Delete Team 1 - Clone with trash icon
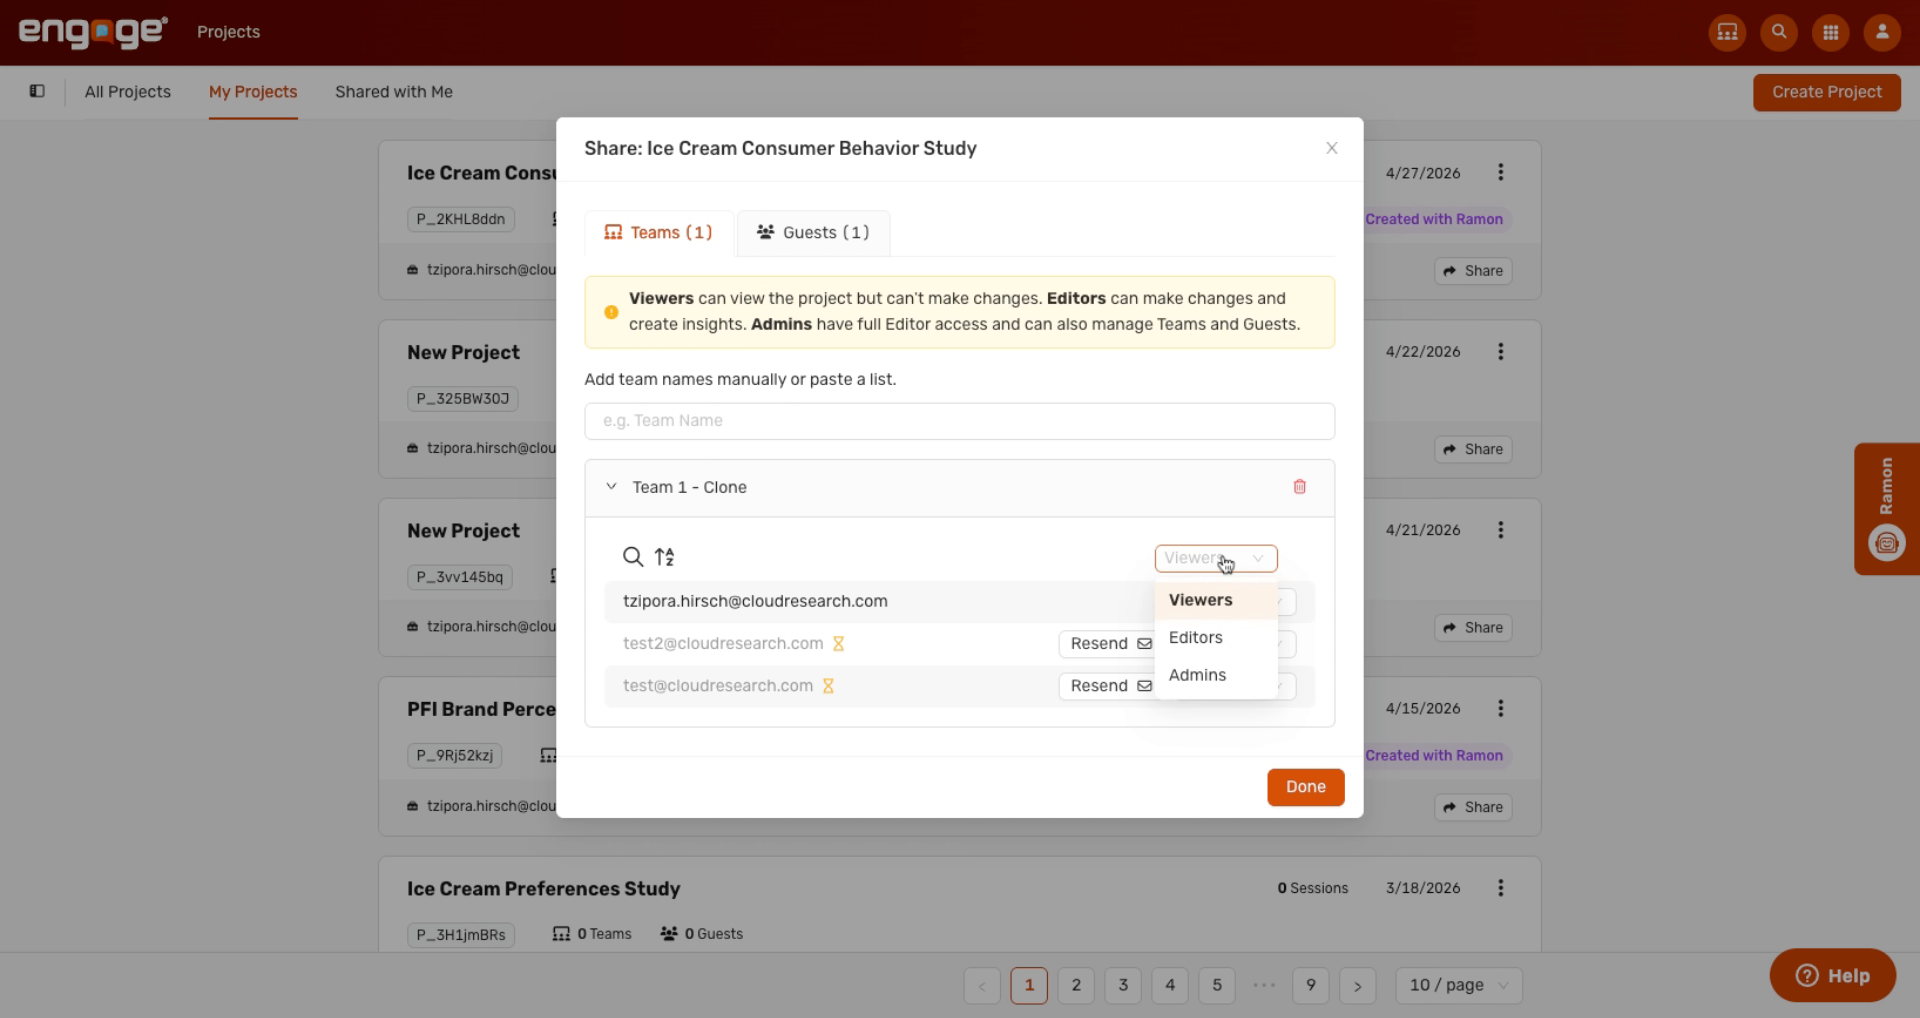 pos(1299,487)
